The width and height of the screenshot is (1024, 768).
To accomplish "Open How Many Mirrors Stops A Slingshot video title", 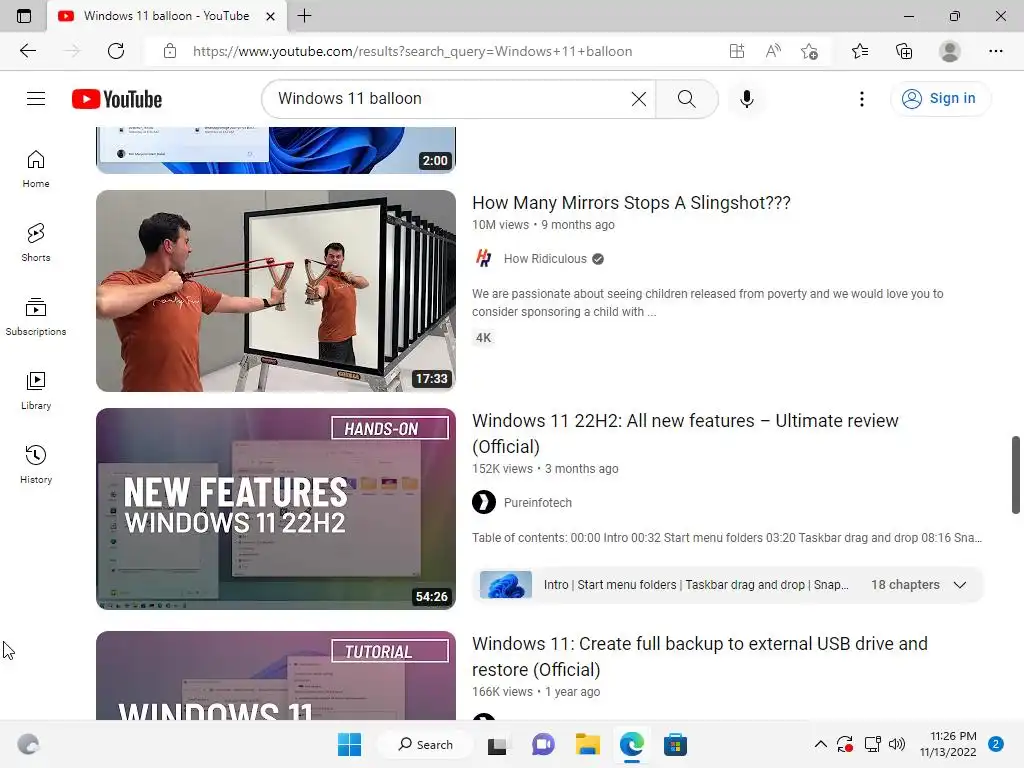I will click(x=631, y=203).
